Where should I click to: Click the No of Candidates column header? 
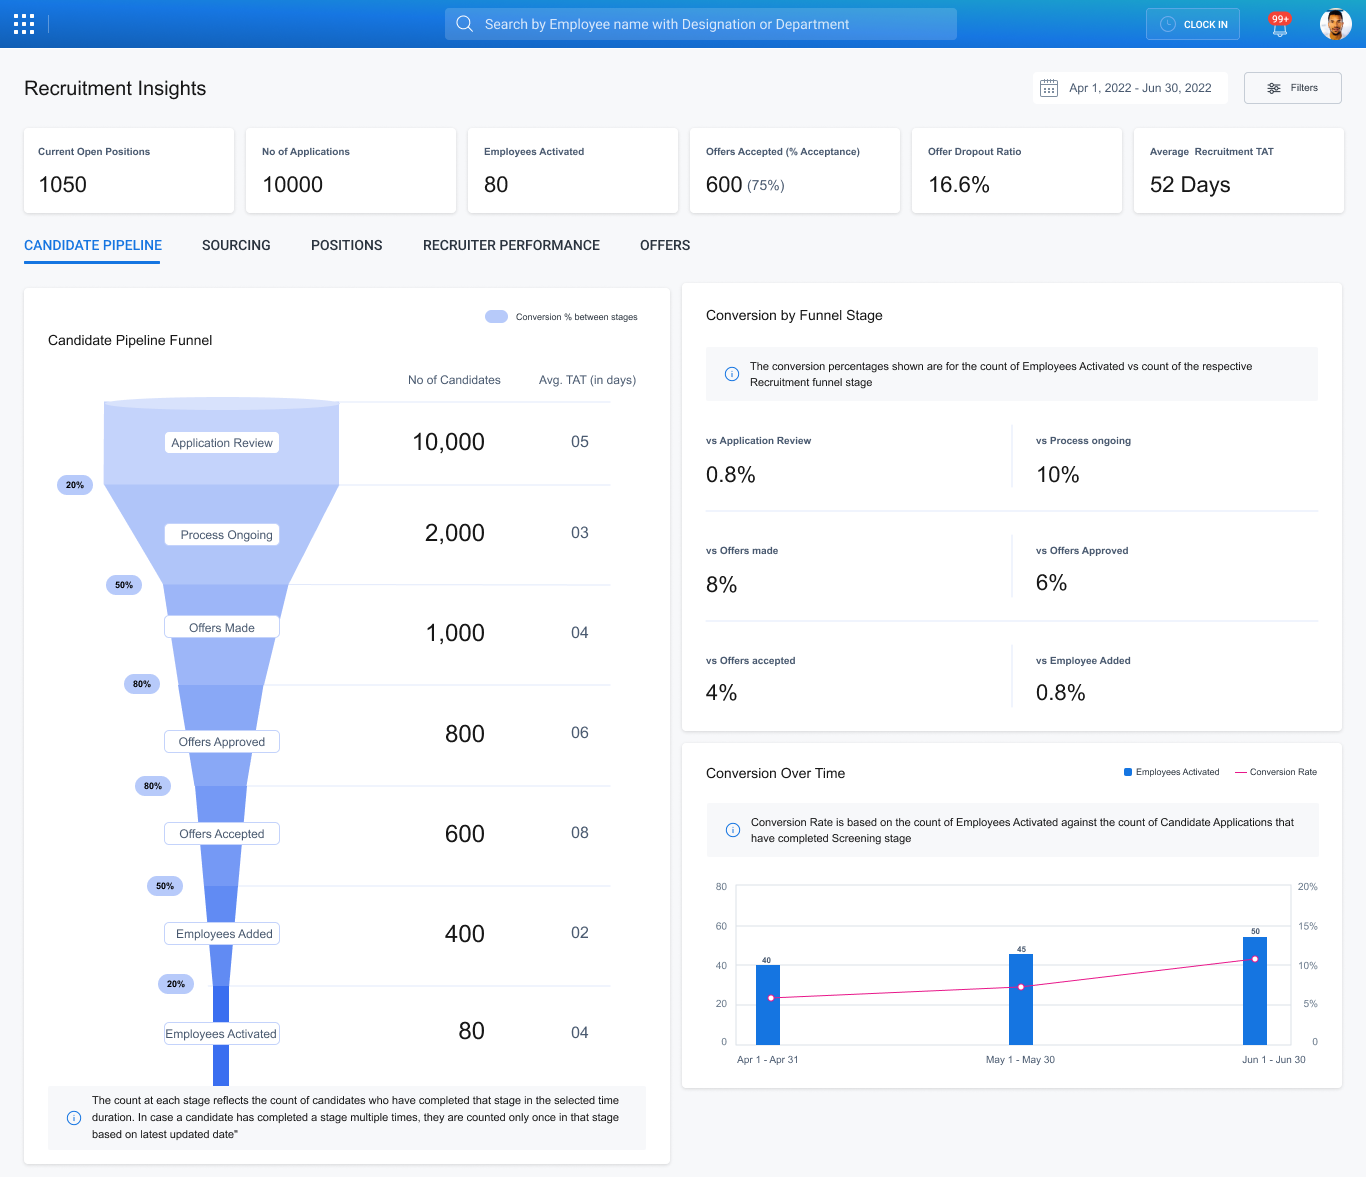click(x=454, y=380)
